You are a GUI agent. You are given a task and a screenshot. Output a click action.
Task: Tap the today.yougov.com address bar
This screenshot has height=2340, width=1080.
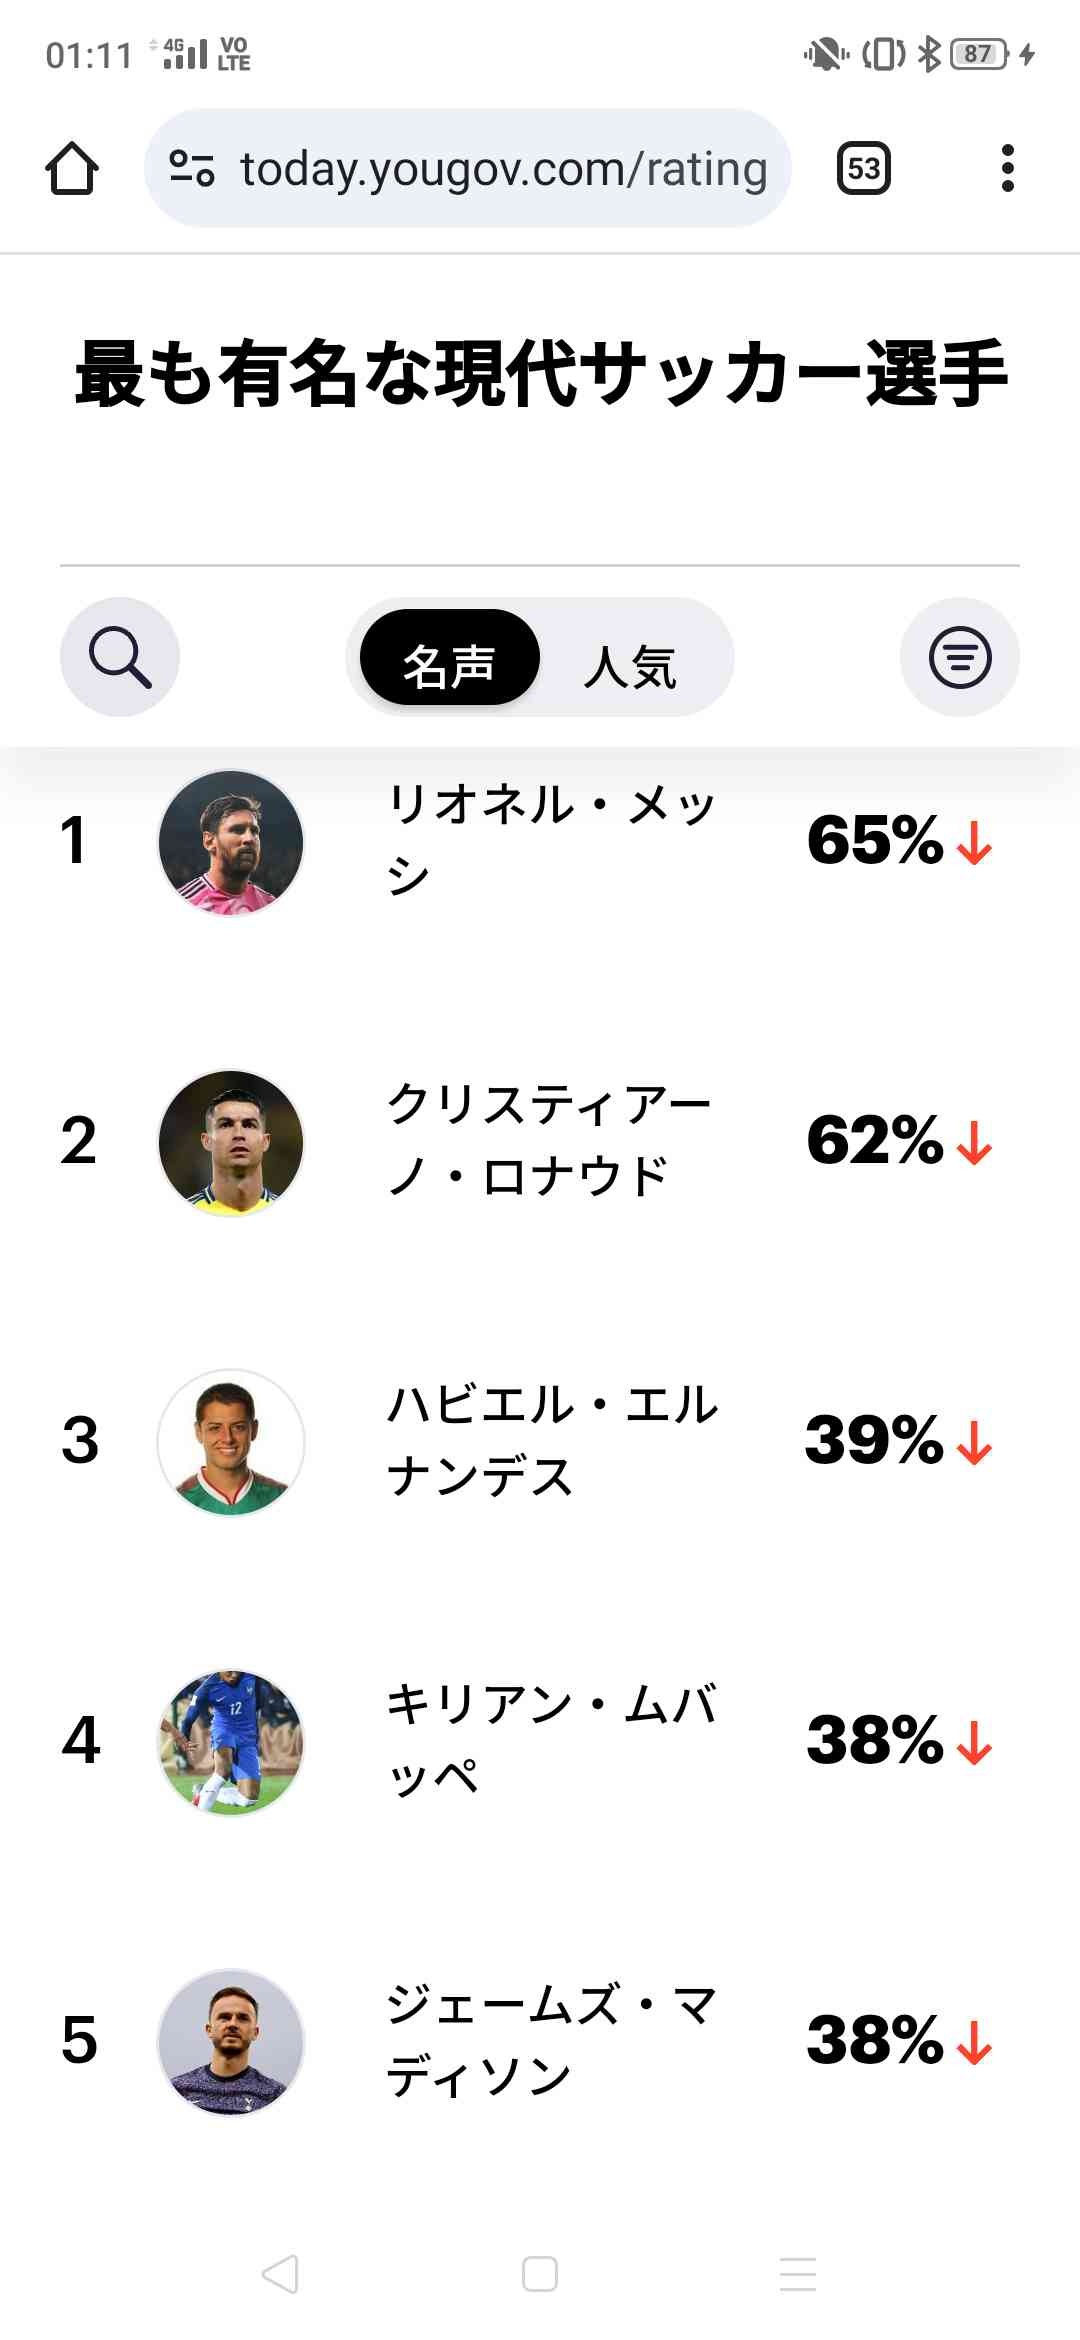pyautogui.click(x=503, y=168)
